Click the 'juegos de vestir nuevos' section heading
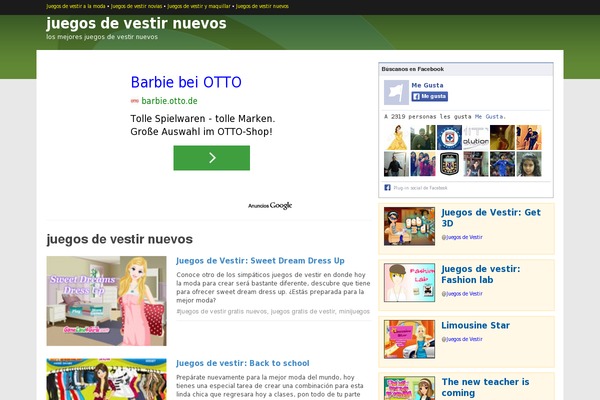The height and width of the screenshot is (400, 600). 119,239
